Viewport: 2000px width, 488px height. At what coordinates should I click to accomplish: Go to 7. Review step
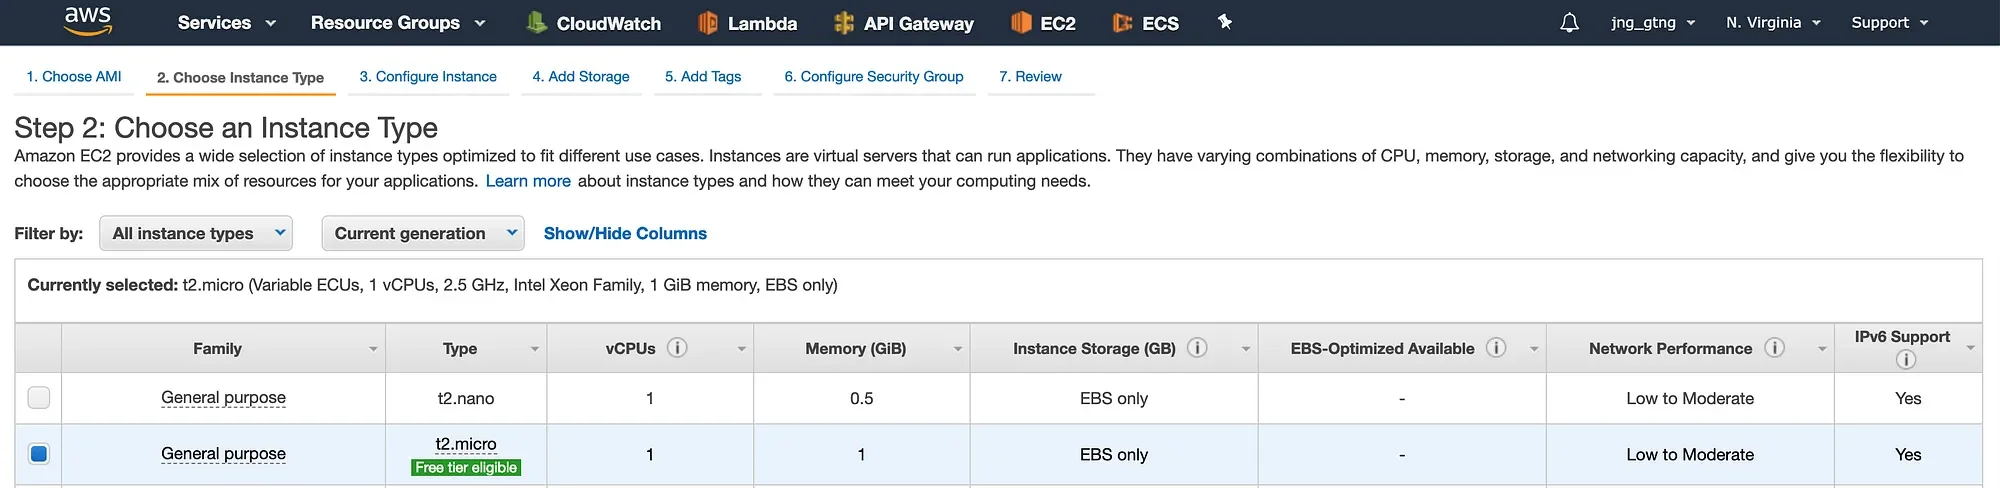point(1030,76)
